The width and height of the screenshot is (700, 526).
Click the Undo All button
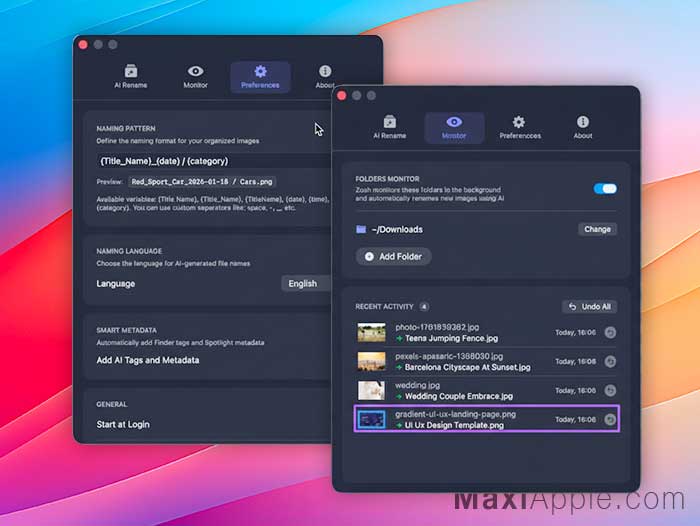tap(589, 306)
